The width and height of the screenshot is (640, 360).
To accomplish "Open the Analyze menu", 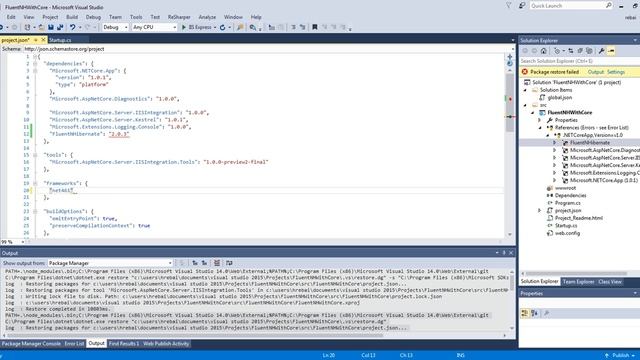I will point(207,17).
